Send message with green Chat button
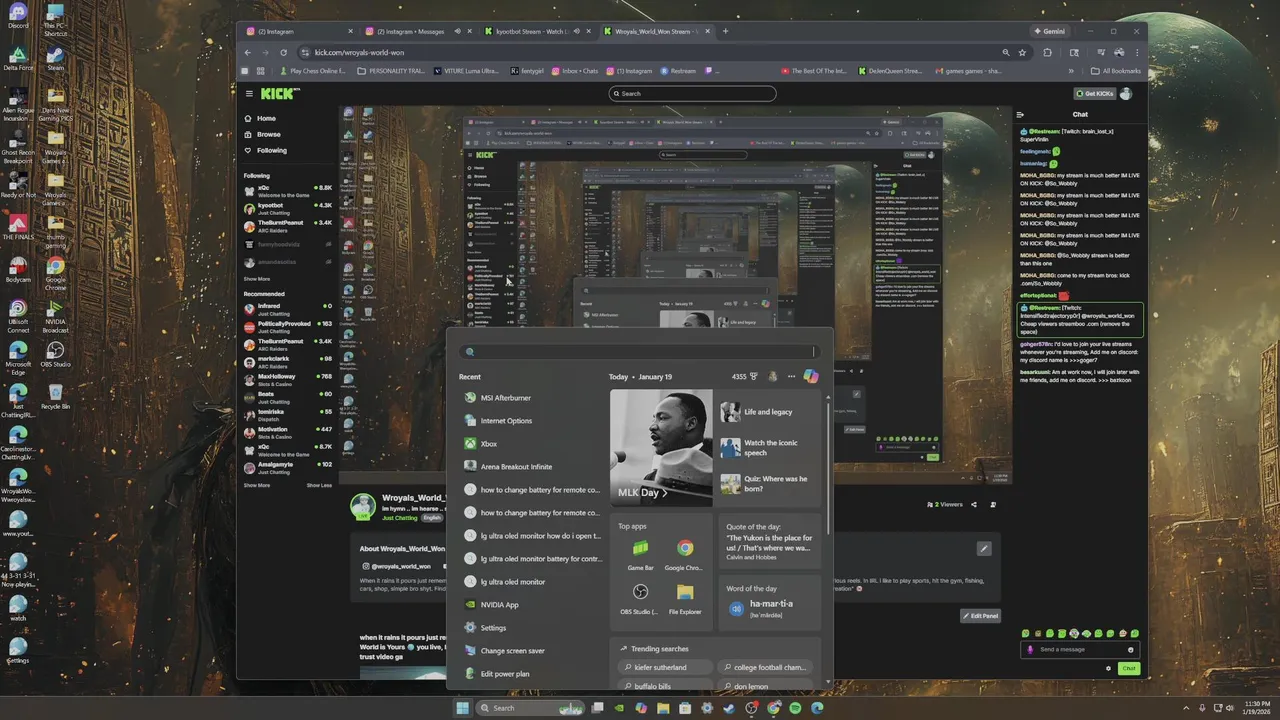Viewport: 1280px width, 720px height. click(1128, 668)
